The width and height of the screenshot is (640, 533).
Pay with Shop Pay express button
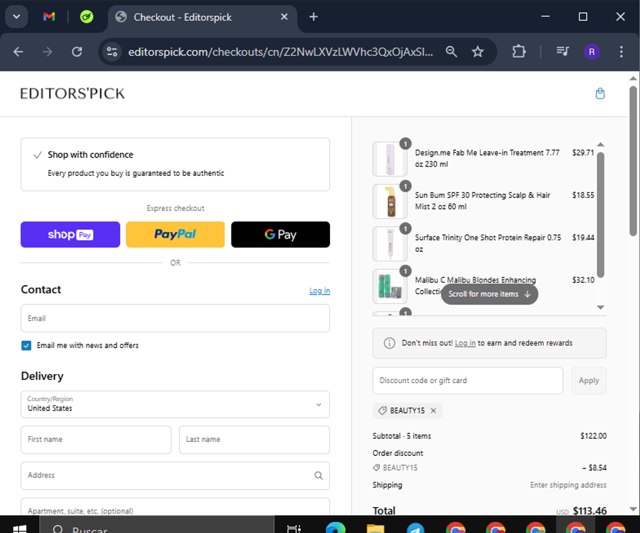(70, 235)
